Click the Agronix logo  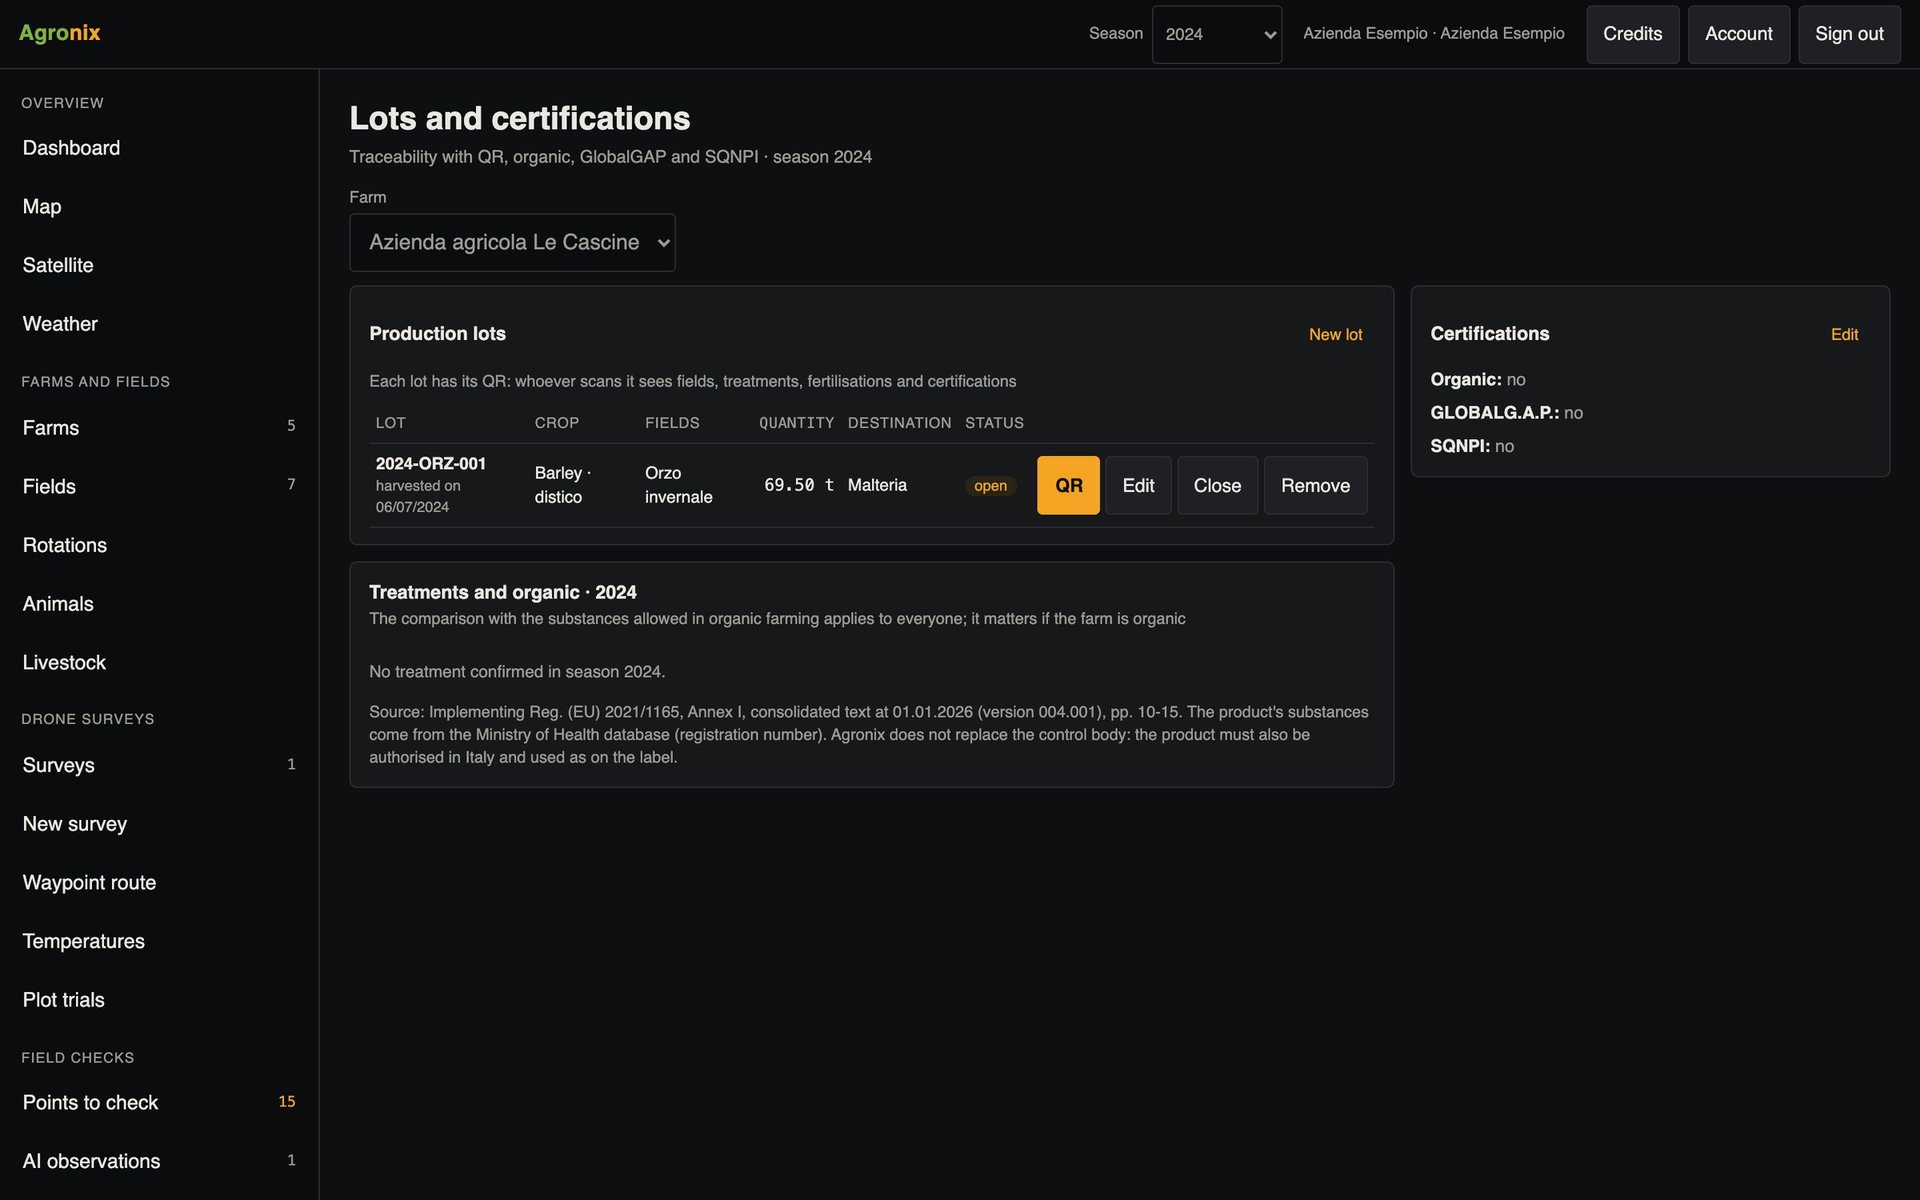(x=60, y=33)
